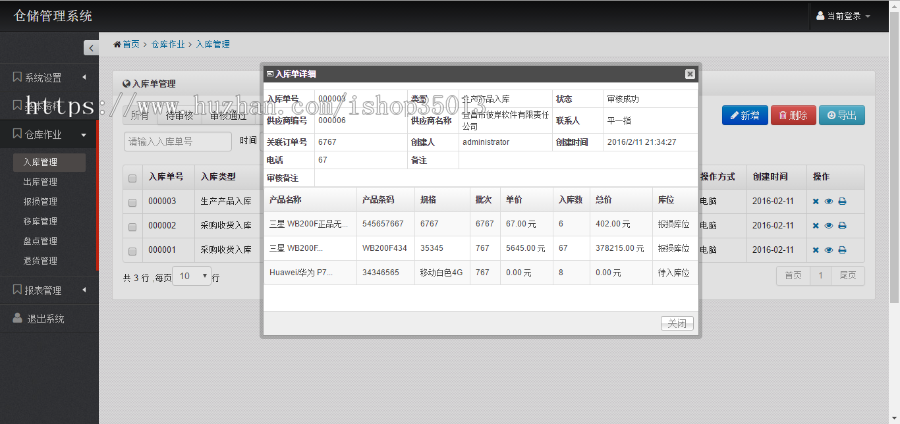This screenshot has width=900, height=424.
Task: Check the box for row 000003
Action: pos(132,203)
